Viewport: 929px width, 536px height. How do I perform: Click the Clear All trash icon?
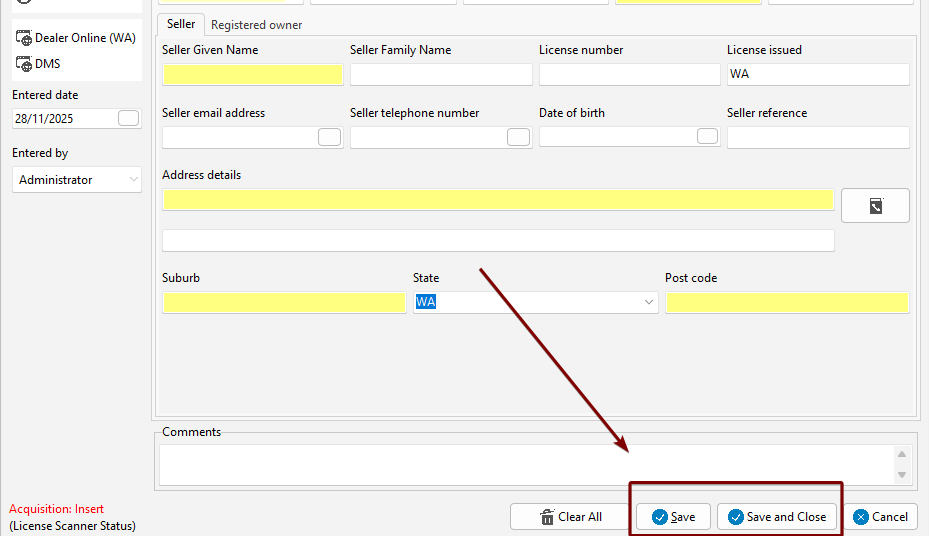pos(546,517)
